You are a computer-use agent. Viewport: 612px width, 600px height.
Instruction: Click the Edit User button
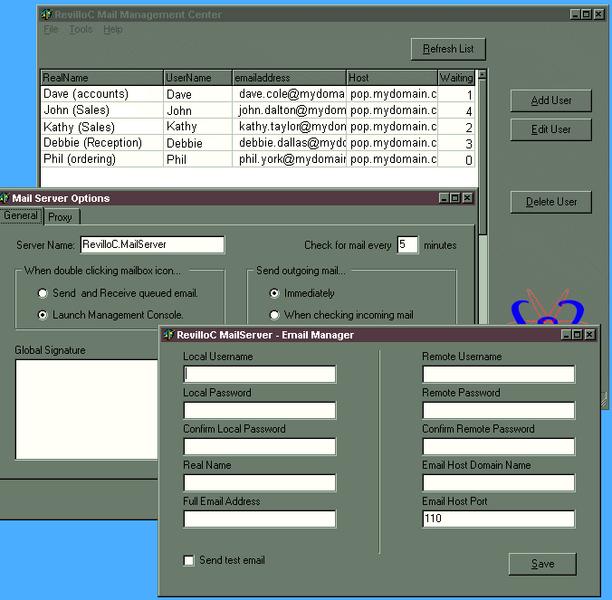[551, 129]
